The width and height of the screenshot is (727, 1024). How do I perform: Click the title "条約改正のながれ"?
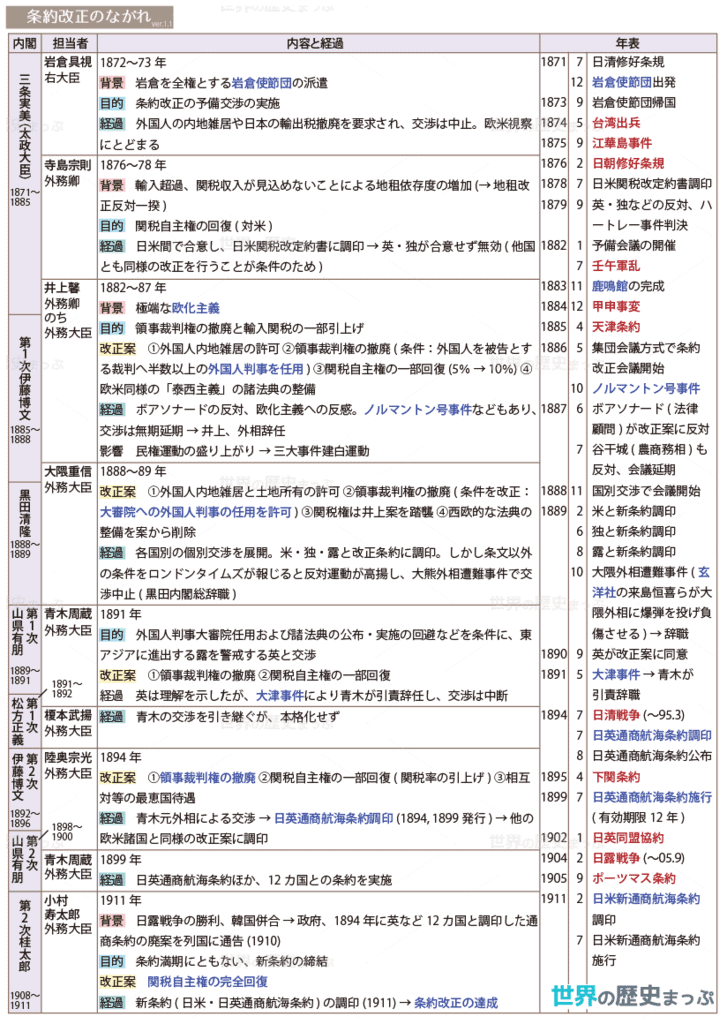tap(89, 16)
